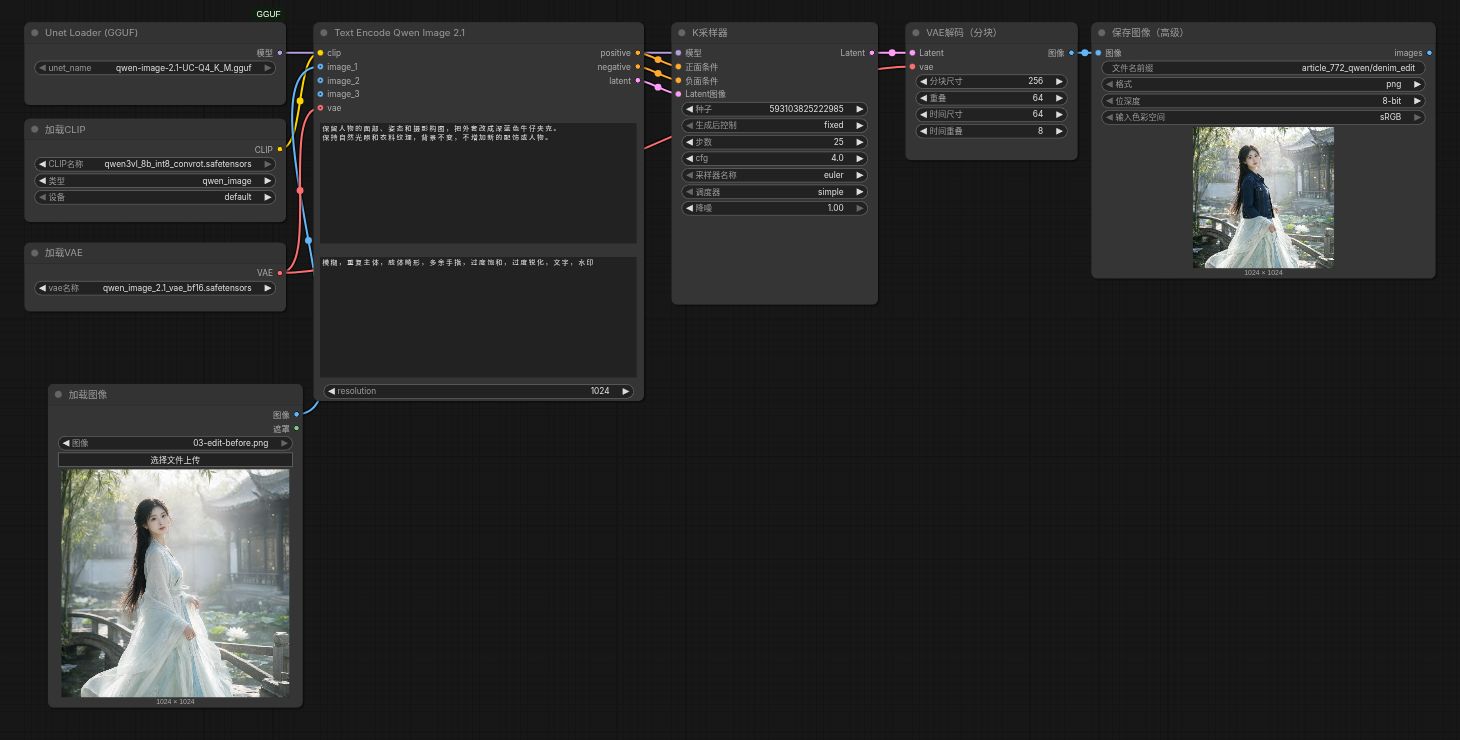Open the unet_name model dropdown

click(x=155, y=68)
